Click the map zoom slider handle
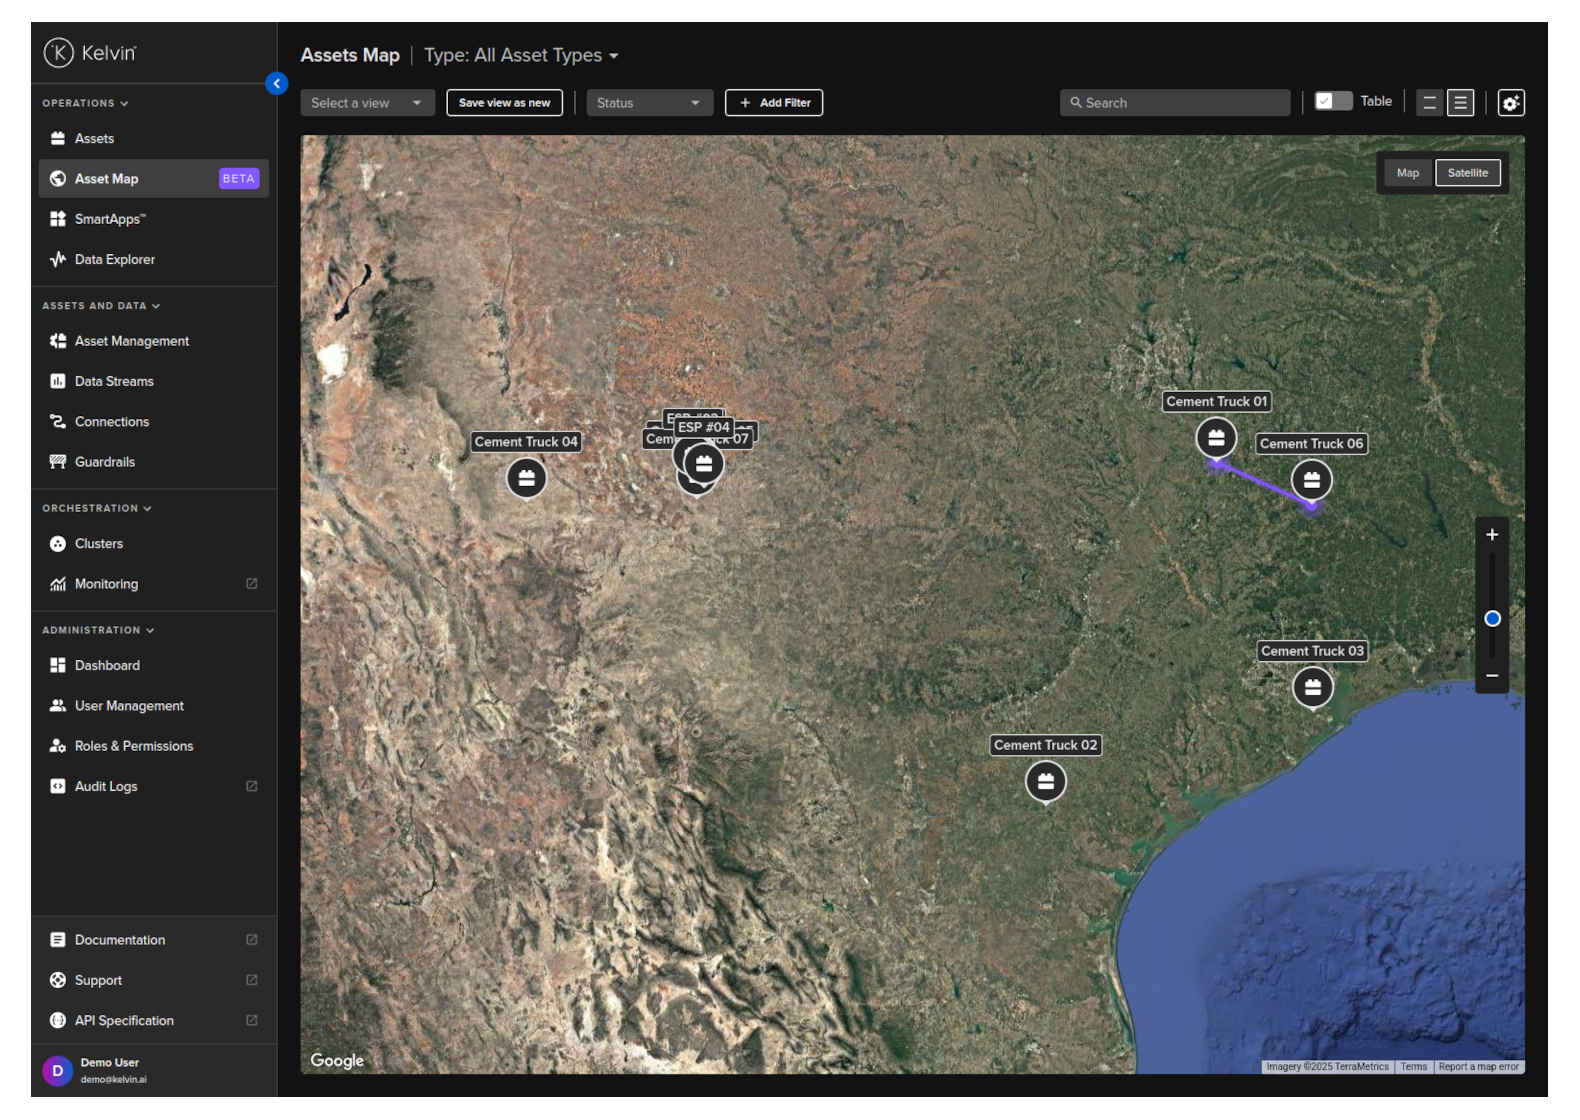The width and height of the screenshot is (1580, 1120). (1492, 619)
